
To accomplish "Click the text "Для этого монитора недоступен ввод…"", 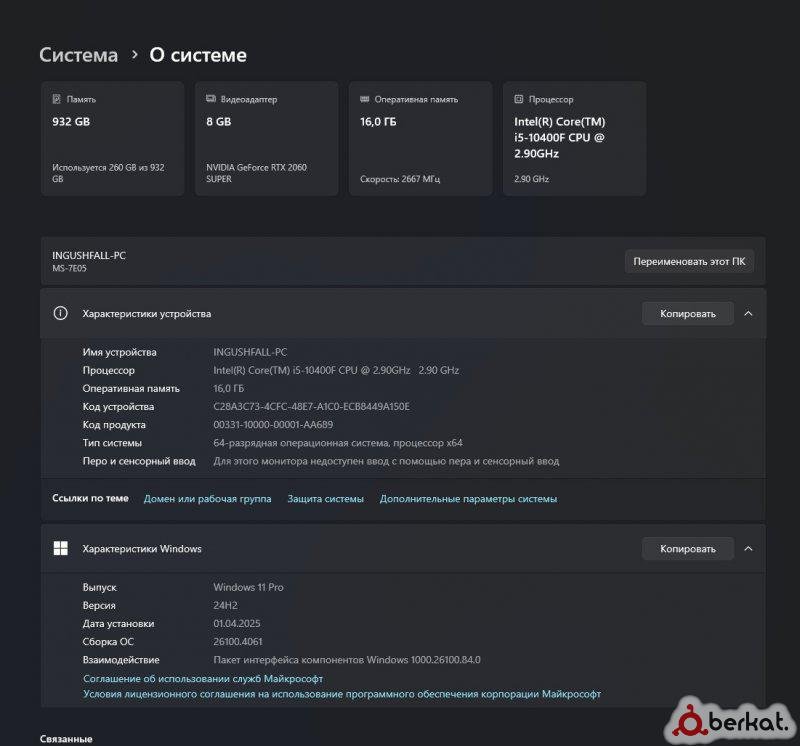I will tap(386, 461).
